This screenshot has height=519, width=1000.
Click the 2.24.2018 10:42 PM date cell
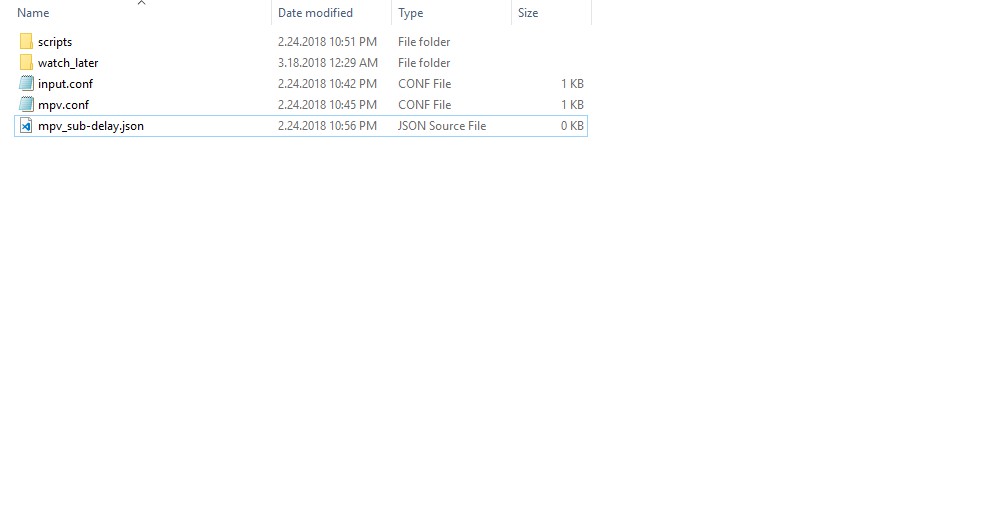point(327,84)
